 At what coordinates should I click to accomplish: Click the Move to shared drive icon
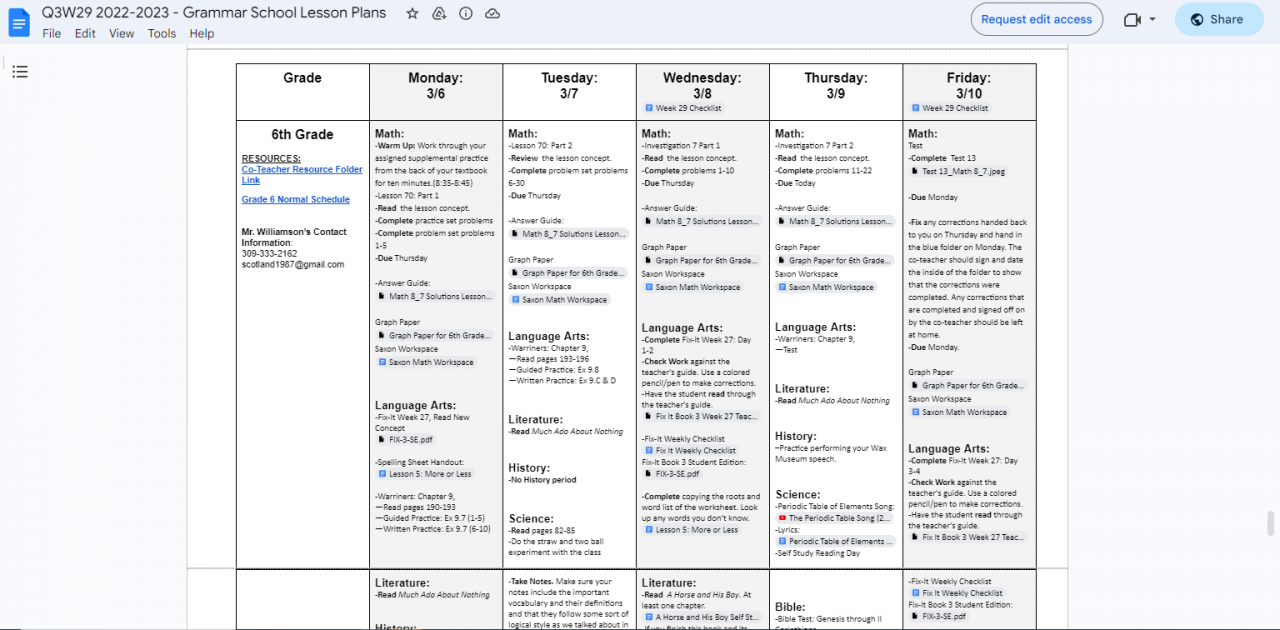438,13
